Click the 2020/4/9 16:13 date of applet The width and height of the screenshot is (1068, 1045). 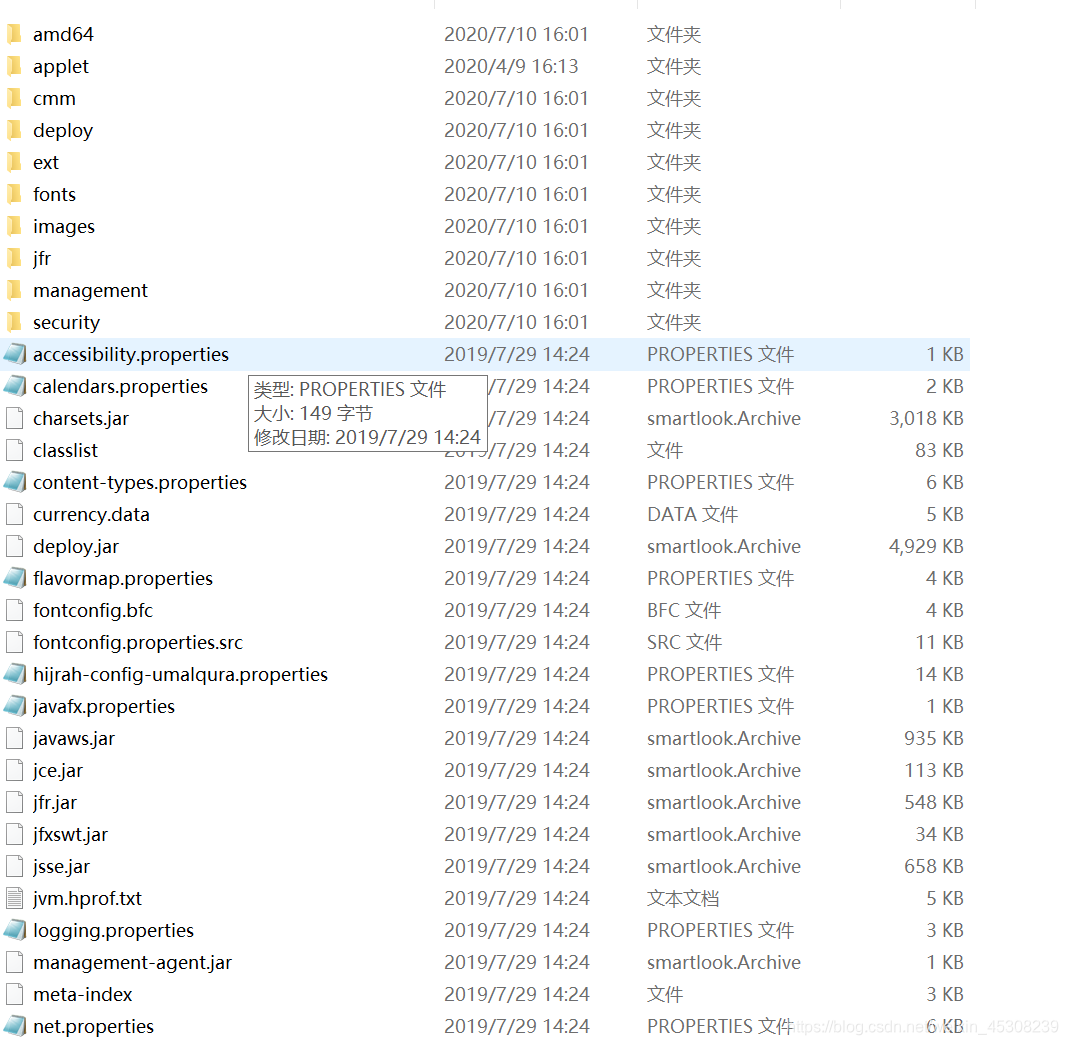click(511, 66)
